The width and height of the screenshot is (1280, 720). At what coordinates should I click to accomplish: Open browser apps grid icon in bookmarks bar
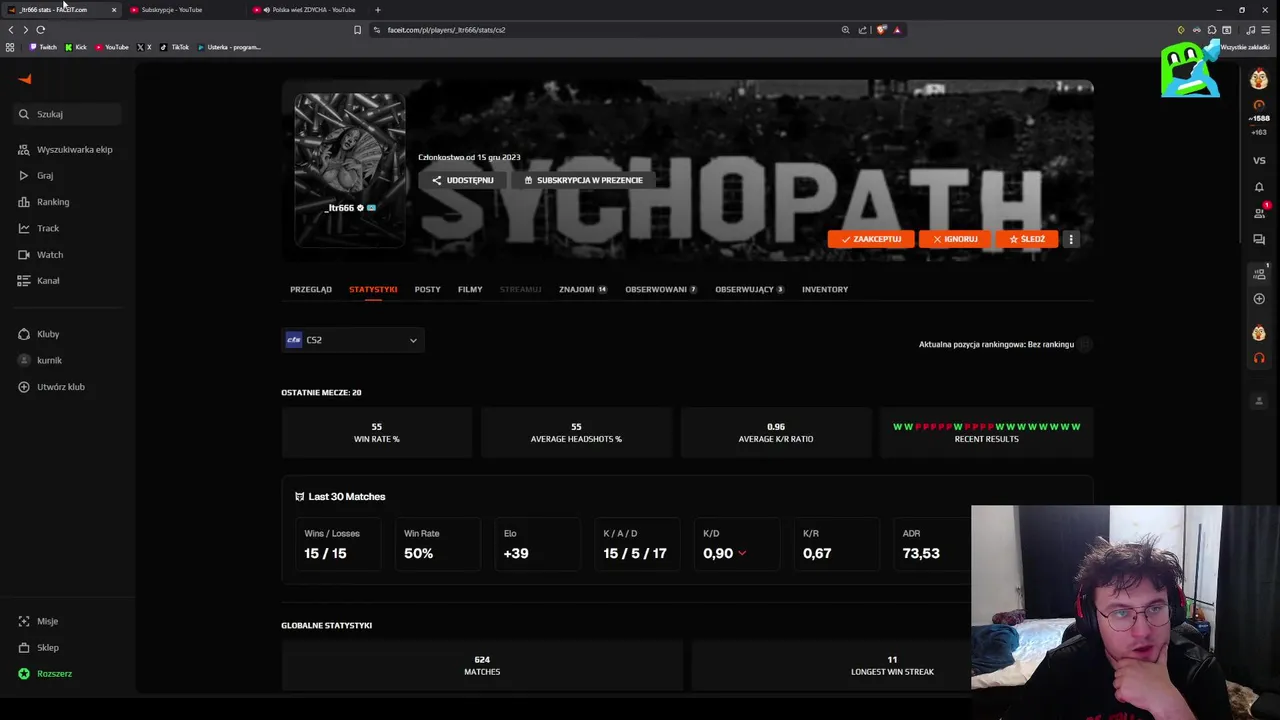click(x=10, y=47)
